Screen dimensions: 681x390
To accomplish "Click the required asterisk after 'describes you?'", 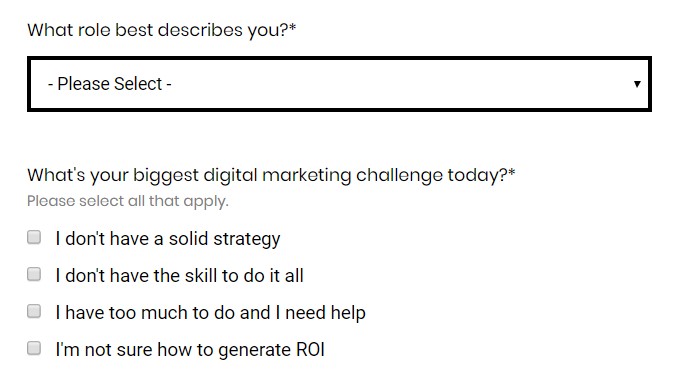I will tap(293, 28).
